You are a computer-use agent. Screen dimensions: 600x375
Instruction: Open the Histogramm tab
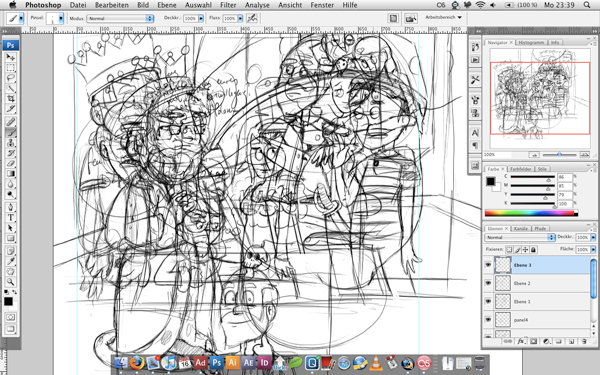click(531, 42)
